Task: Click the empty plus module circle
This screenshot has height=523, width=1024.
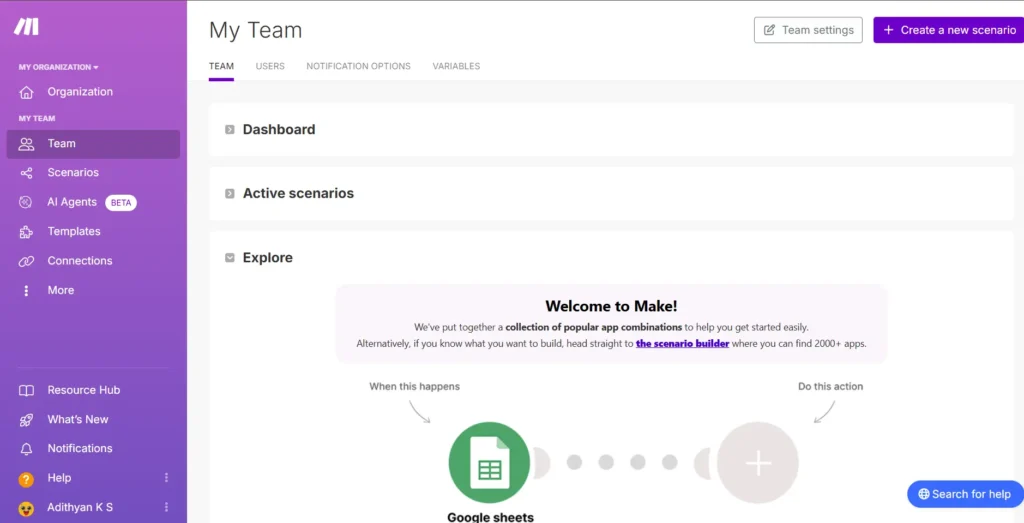Action: (x=758, y=462)
